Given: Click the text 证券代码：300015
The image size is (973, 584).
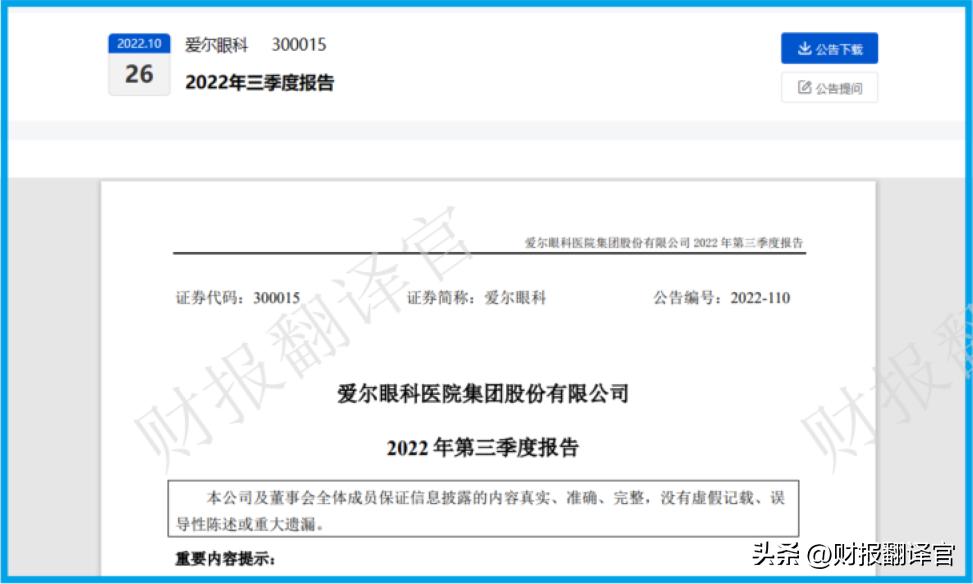Looking at the screenshot, I should coord(238,298).
